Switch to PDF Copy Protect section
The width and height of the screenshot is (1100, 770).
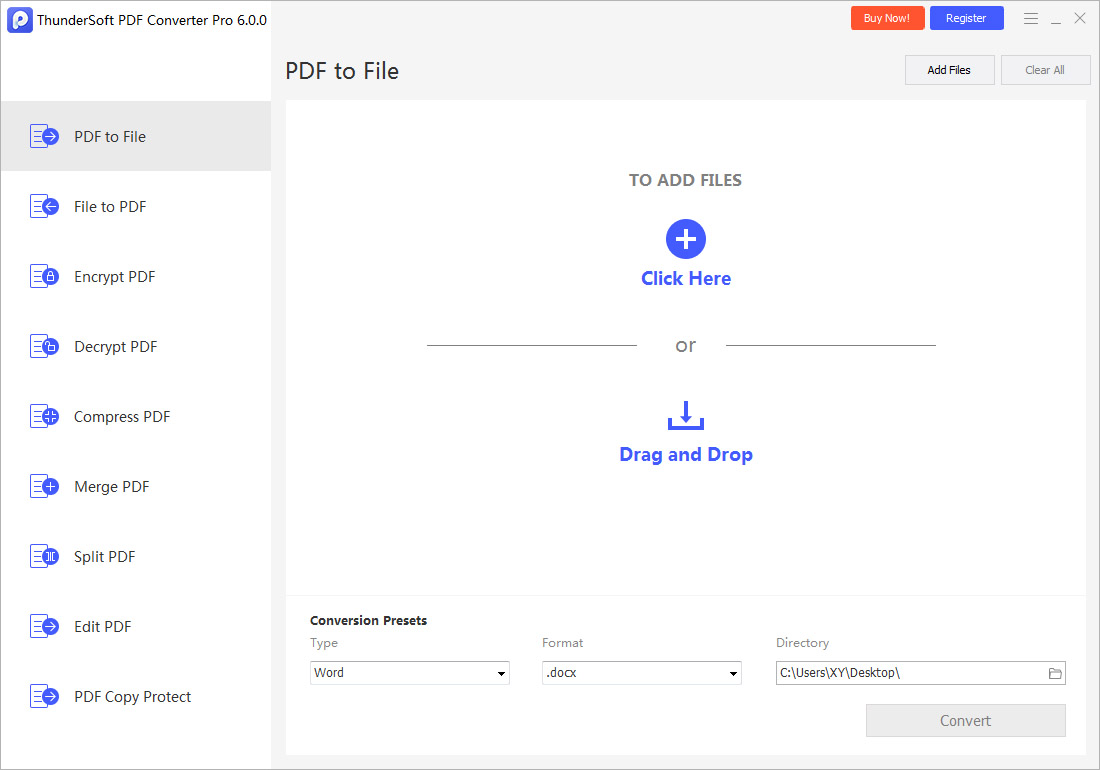pyautogui.click(x=132, y=697)
